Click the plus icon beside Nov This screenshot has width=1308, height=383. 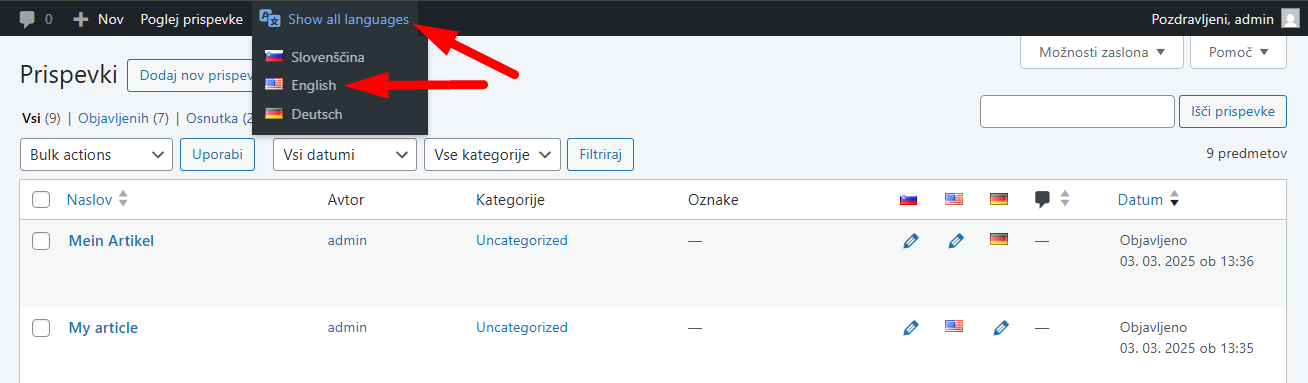[x=81, y=19]
